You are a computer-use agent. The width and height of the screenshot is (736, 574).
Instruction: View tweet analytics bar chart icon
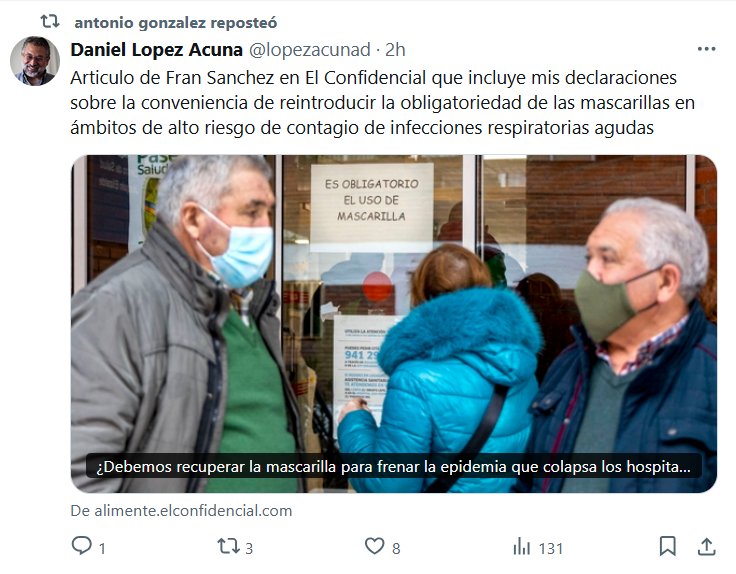click(521, 546)
